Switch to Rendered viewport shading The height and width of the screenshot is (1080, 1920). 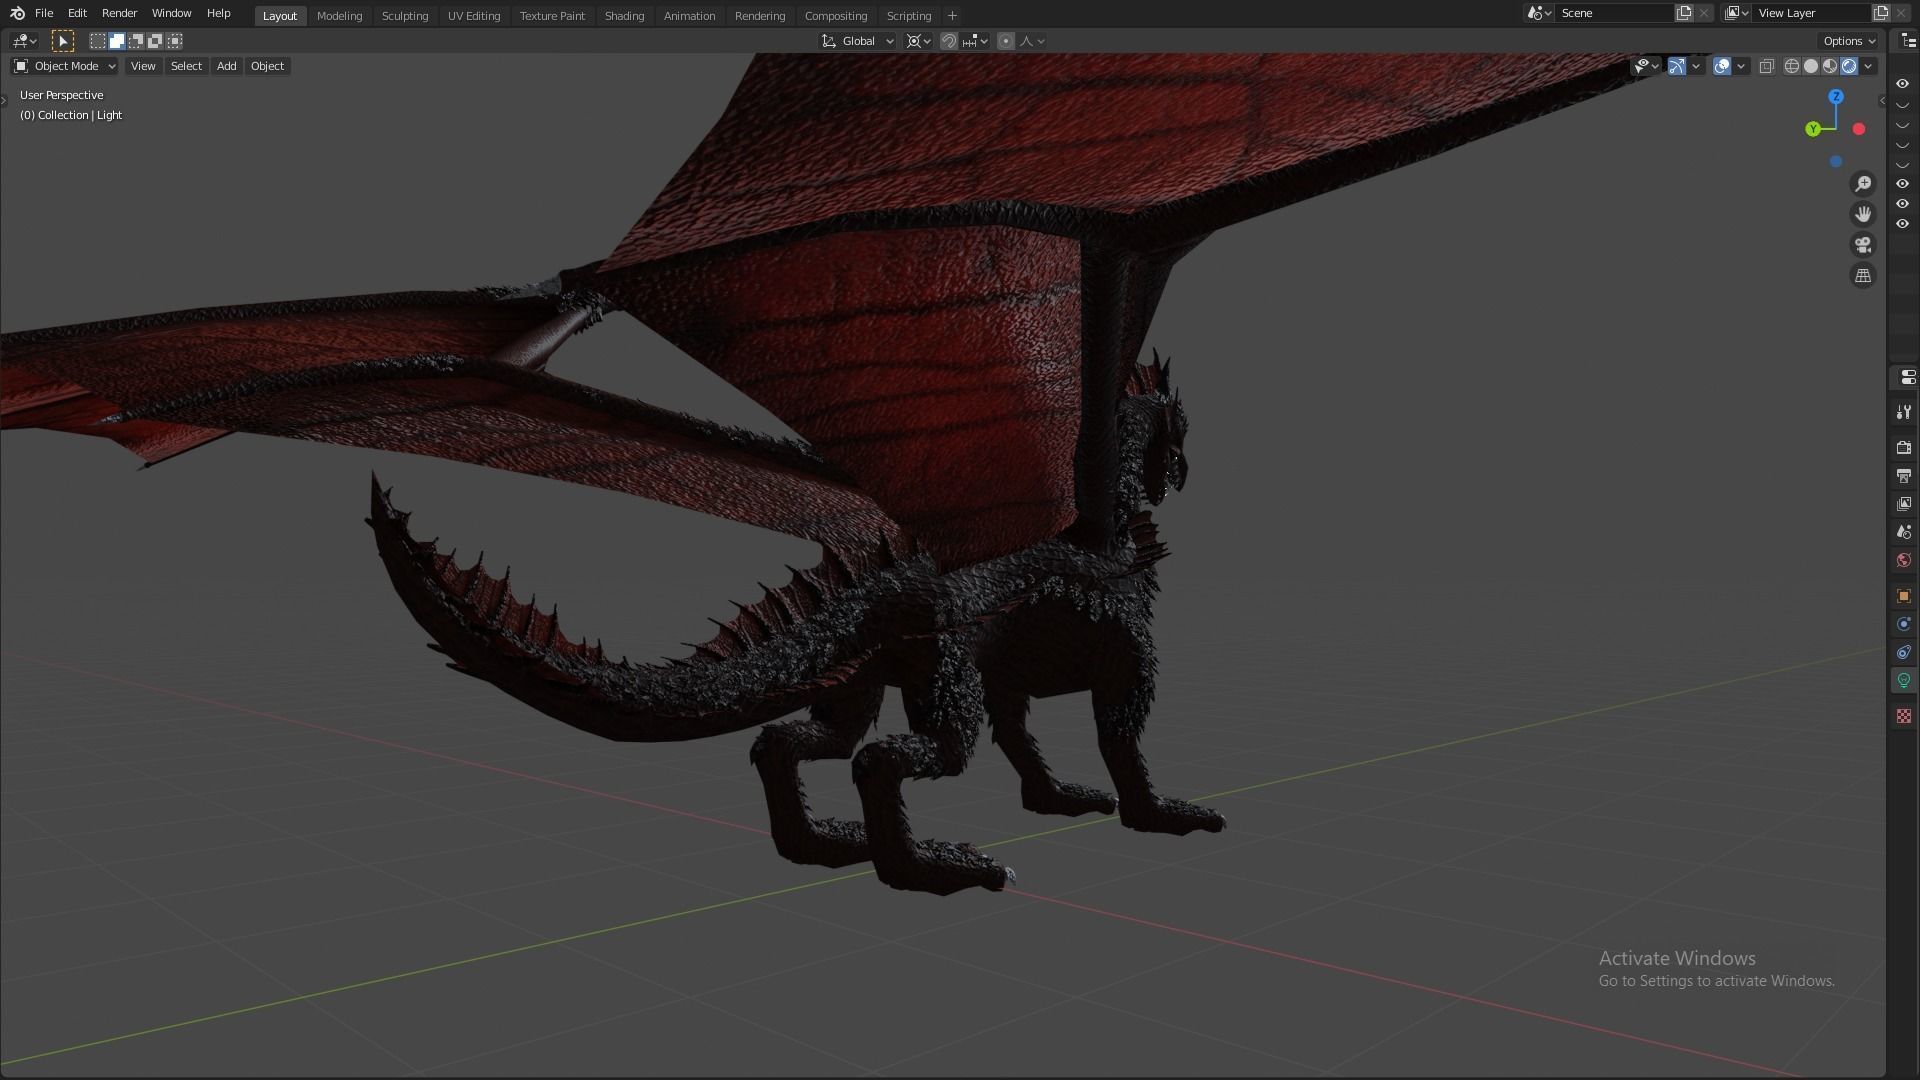(x=1849, y=66)
